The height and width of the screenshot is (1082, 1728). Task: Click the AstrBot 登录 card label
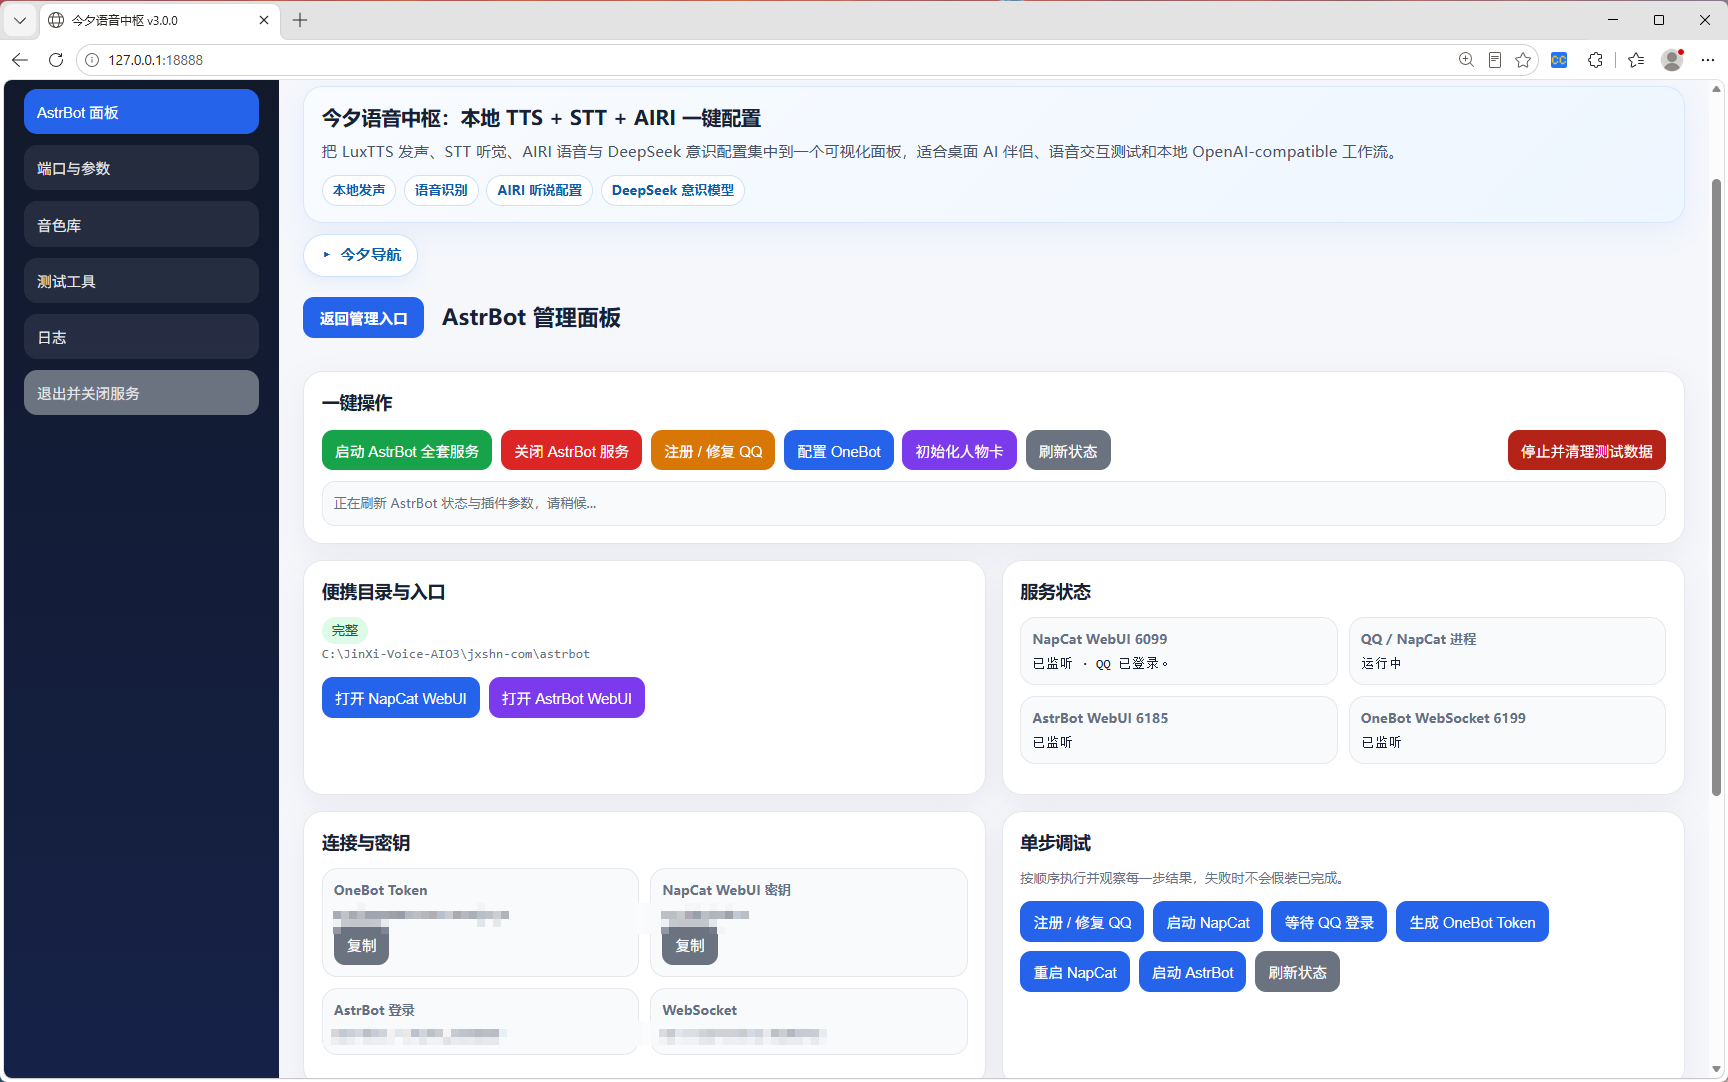point(374,1010)
